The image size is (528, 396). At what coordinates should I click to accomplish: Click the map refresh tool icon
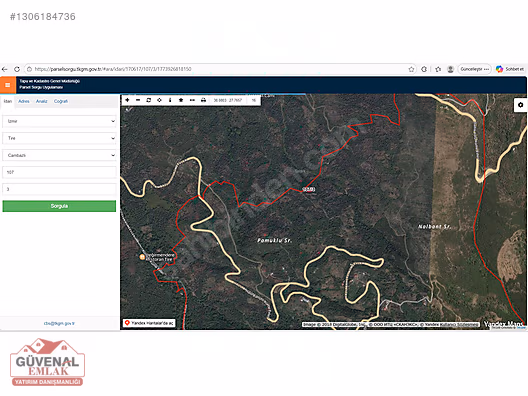click(149, 100)
